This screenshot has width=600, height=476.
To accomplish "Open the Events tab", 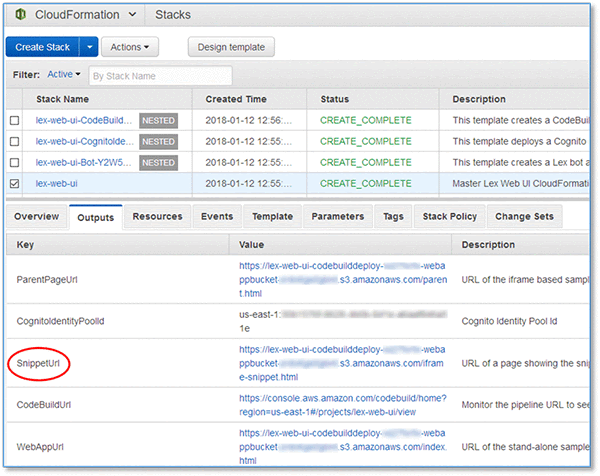I will coord(217,217).
